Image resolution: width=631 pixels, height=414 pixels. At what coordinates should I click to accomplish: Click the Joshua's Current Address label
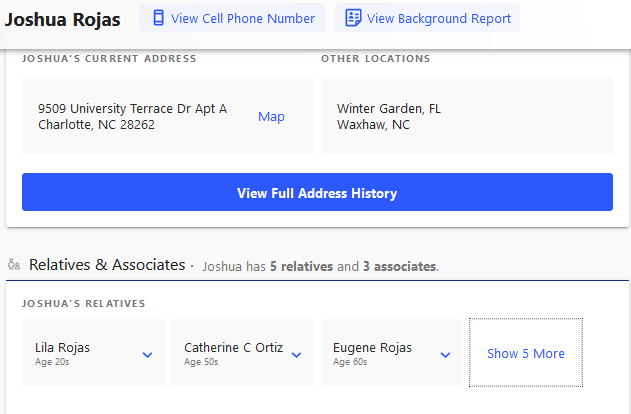(109, 59)
